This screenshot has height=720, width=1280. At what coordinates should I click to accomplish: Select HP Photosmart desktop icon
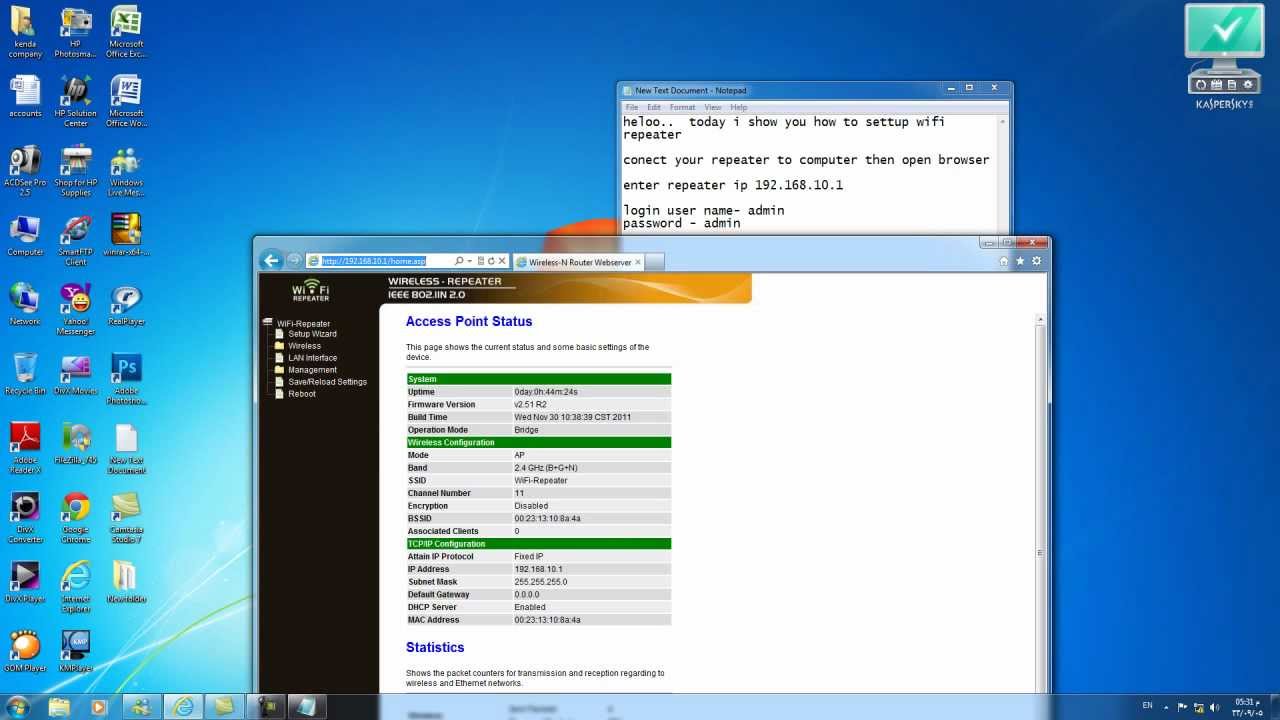(x=75, y=33)
